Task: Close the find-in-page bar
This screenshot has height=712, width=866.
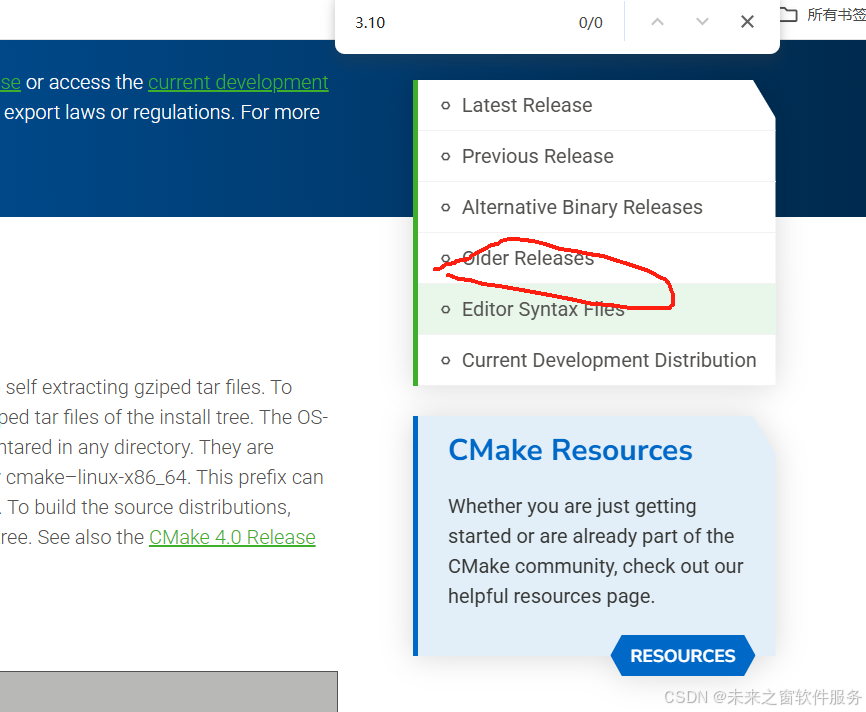Action: point(747,22)
